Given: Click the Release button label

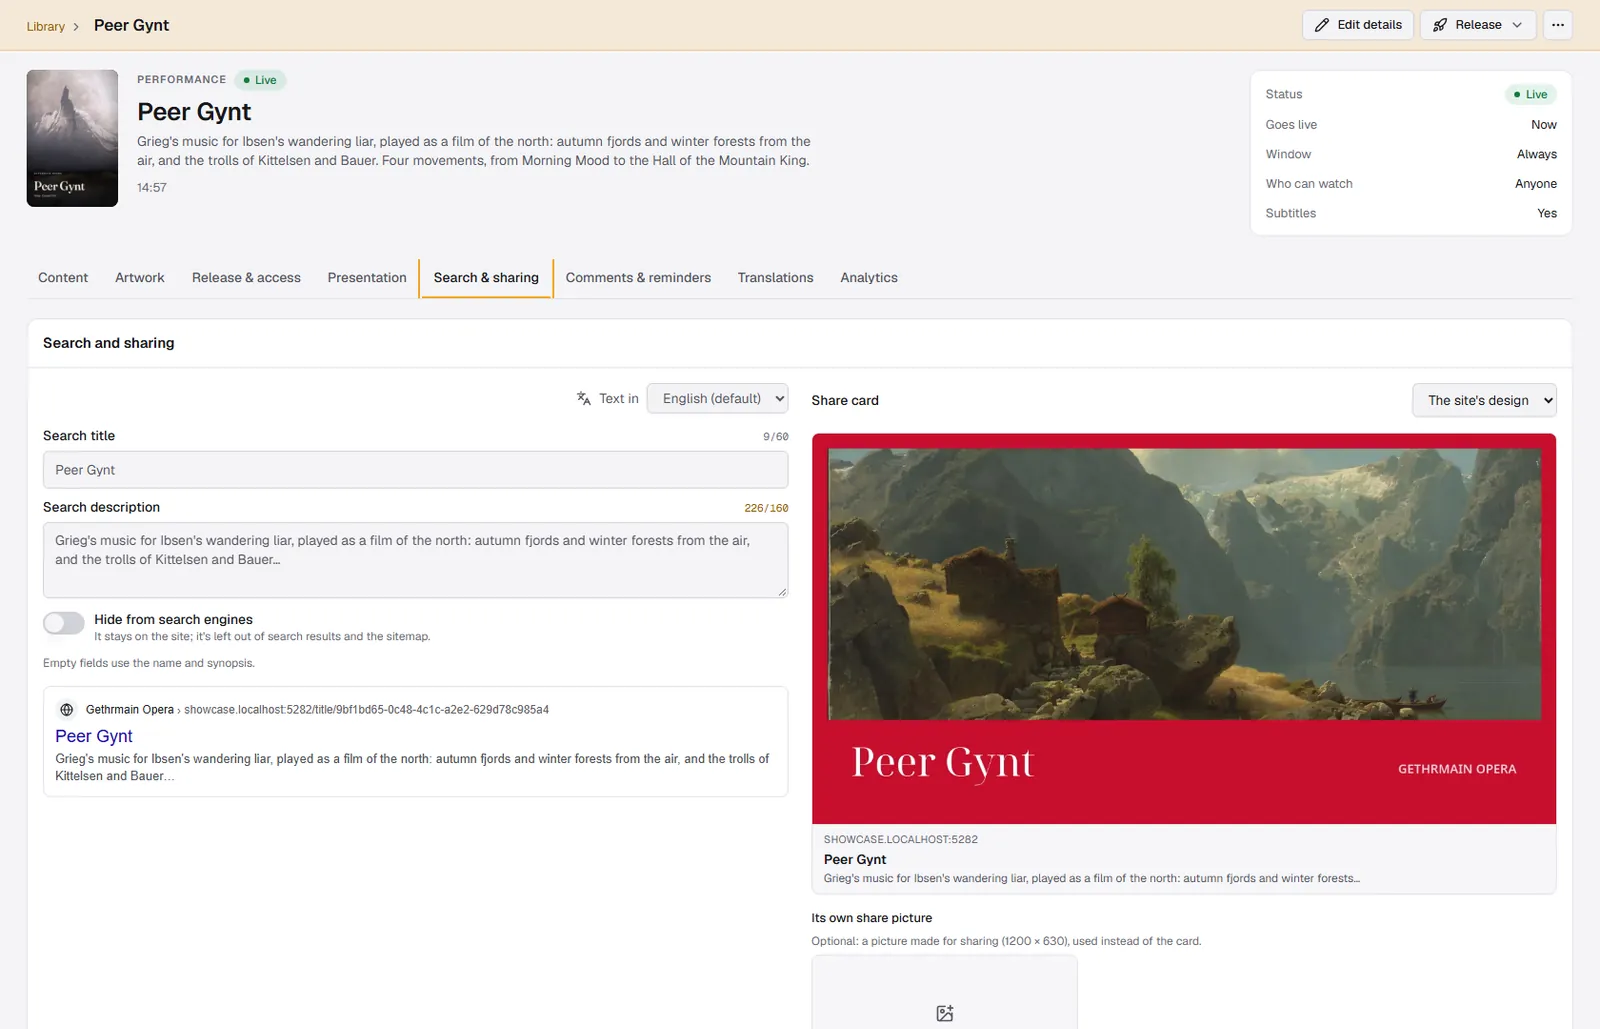Looking at the screenshot, I should click(x=1478, y=25).
